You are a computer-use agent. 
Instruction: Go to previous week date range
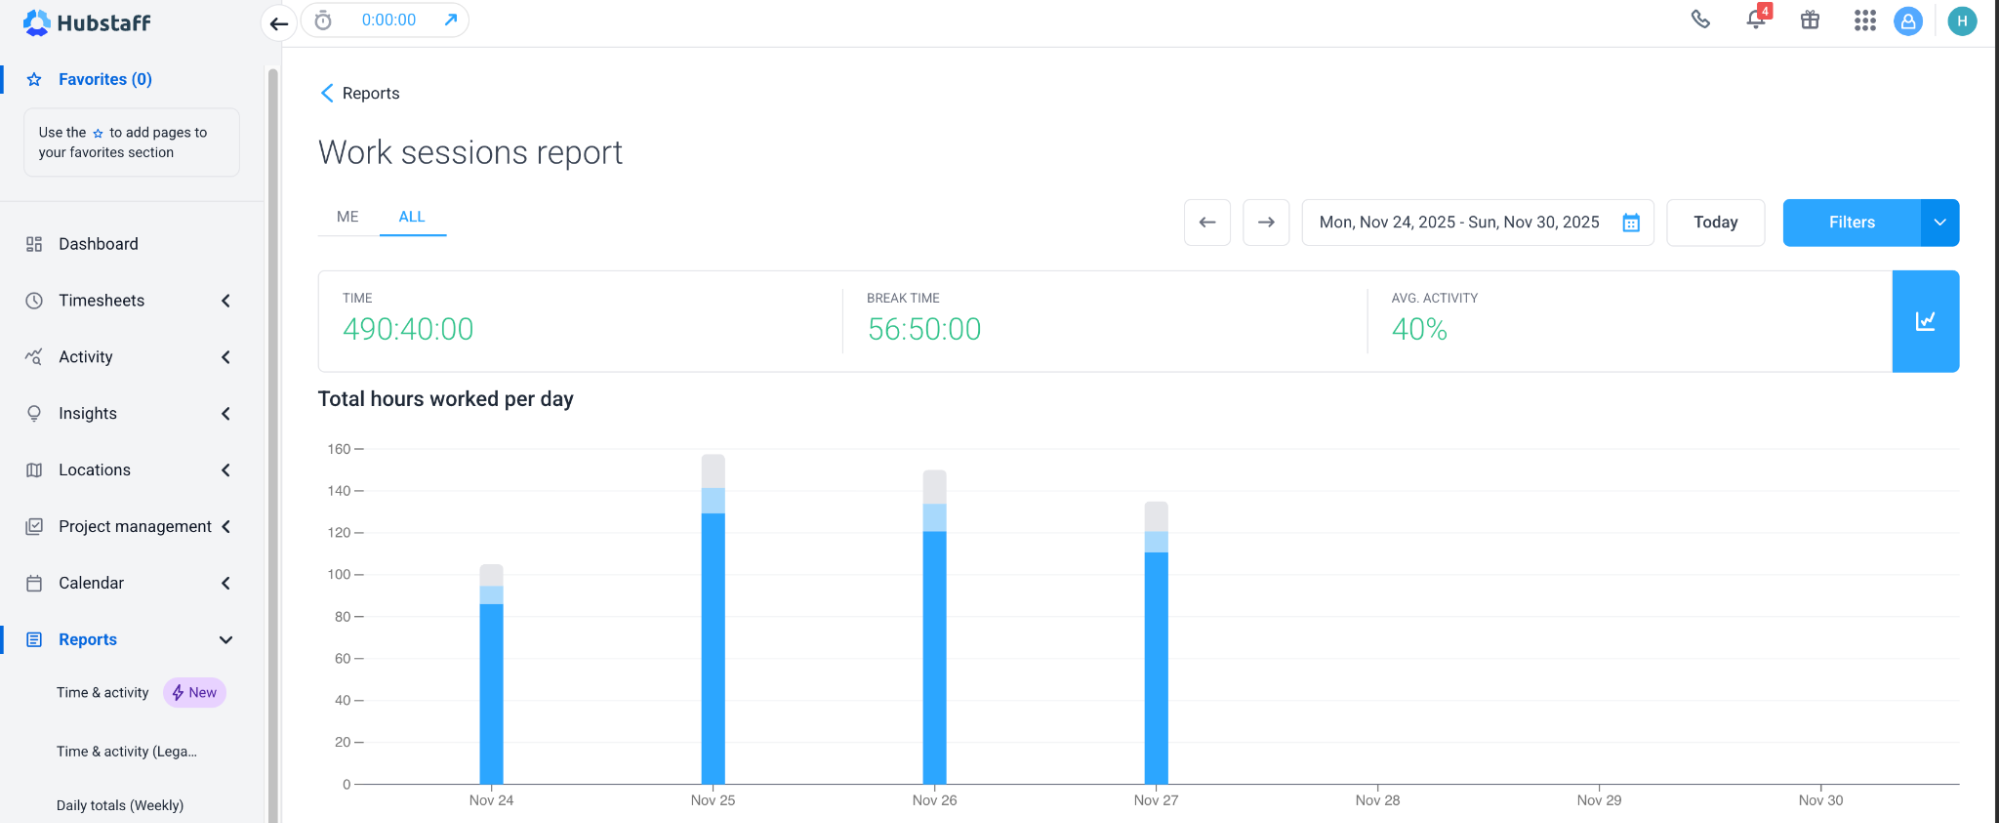1207,222
